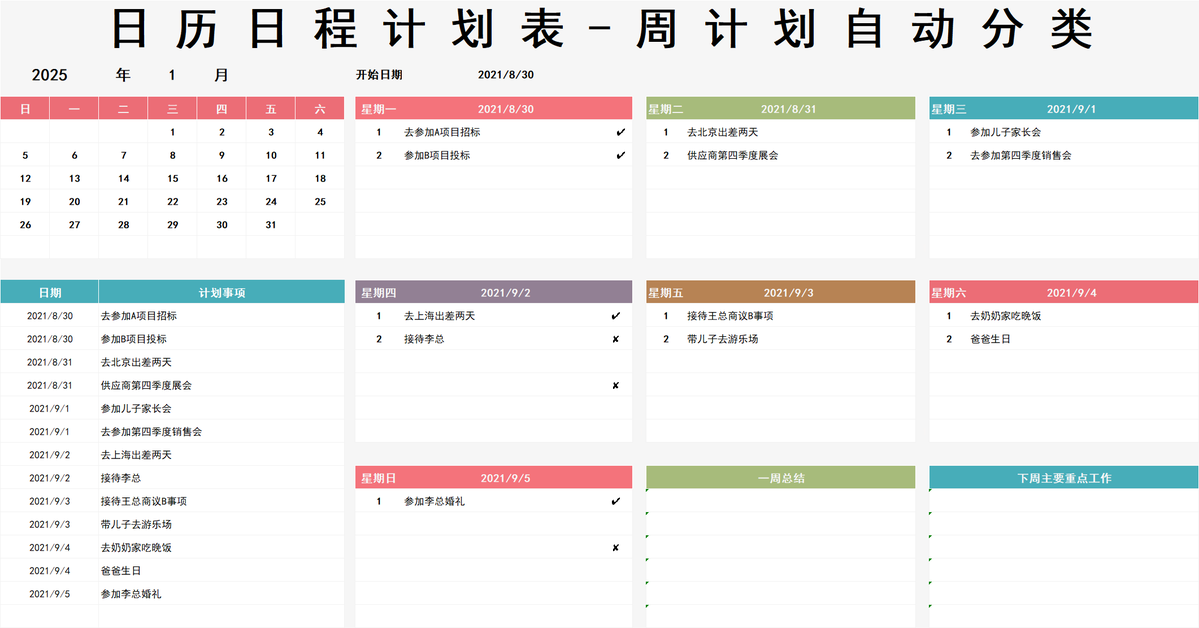
Task: Click the calendar weekday header 六
Action: 320,109
